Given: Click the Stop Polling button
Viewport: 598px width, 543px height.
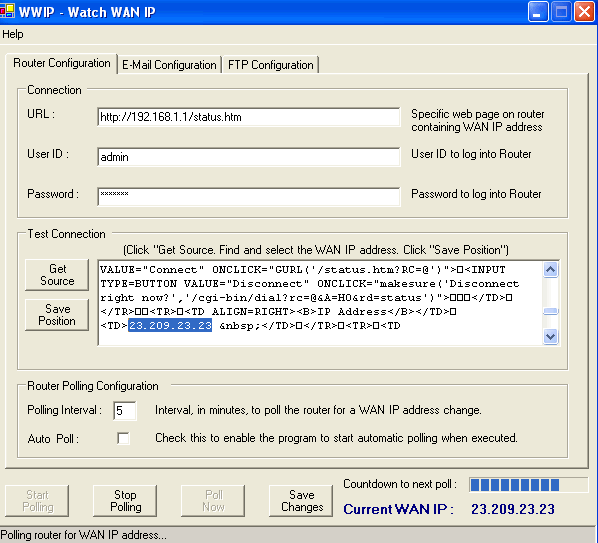Looking at the screenshot, I should (x=125, y=501).
